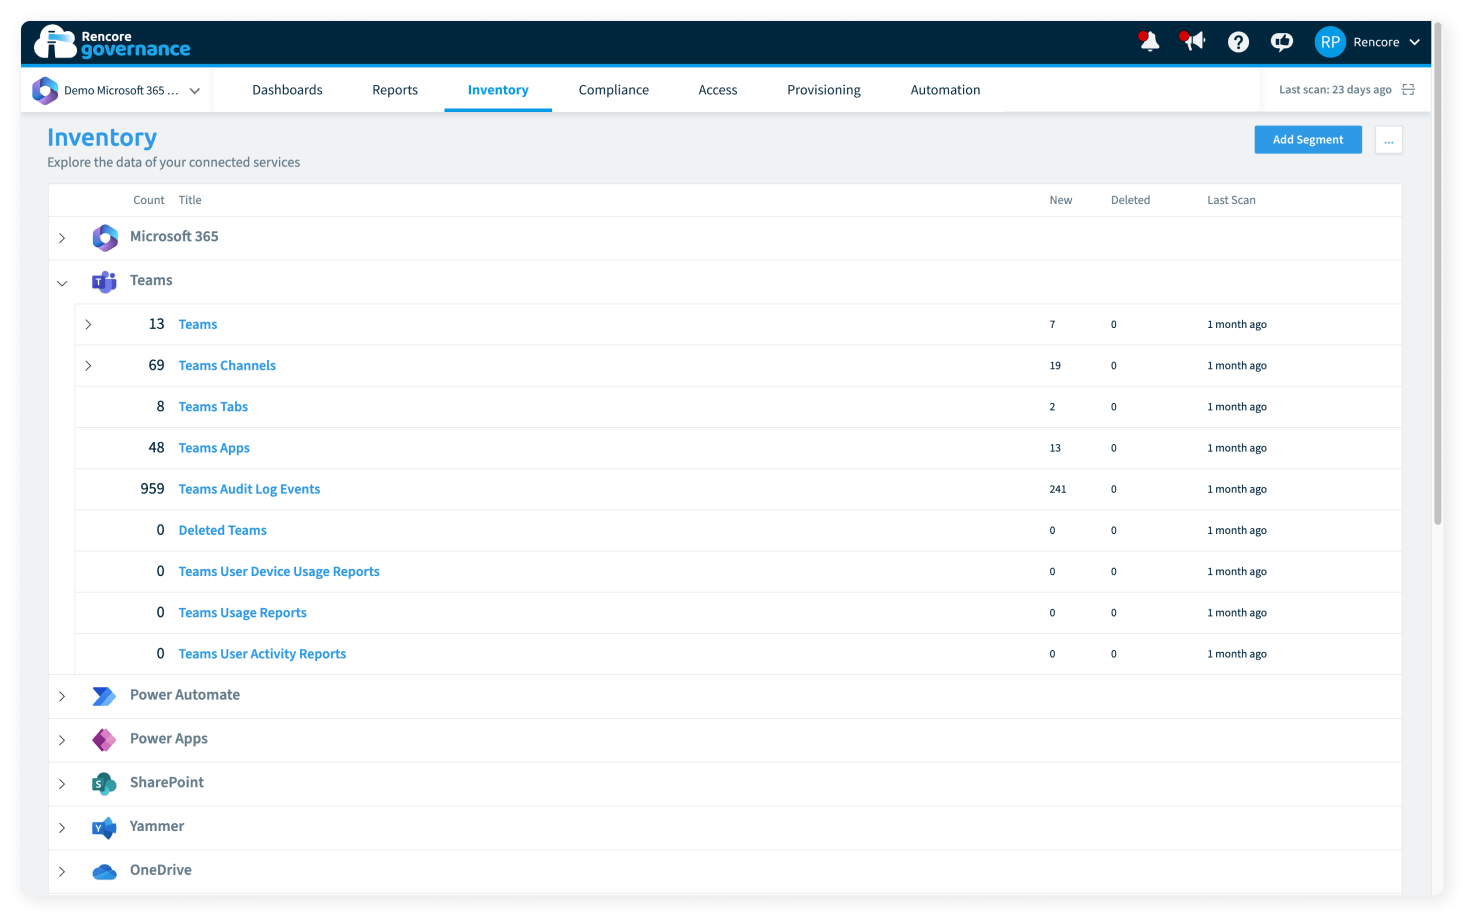This screenshot has height=916, width=1464.
Task: Switch to the Compliance tab
Action: (614, 90)
